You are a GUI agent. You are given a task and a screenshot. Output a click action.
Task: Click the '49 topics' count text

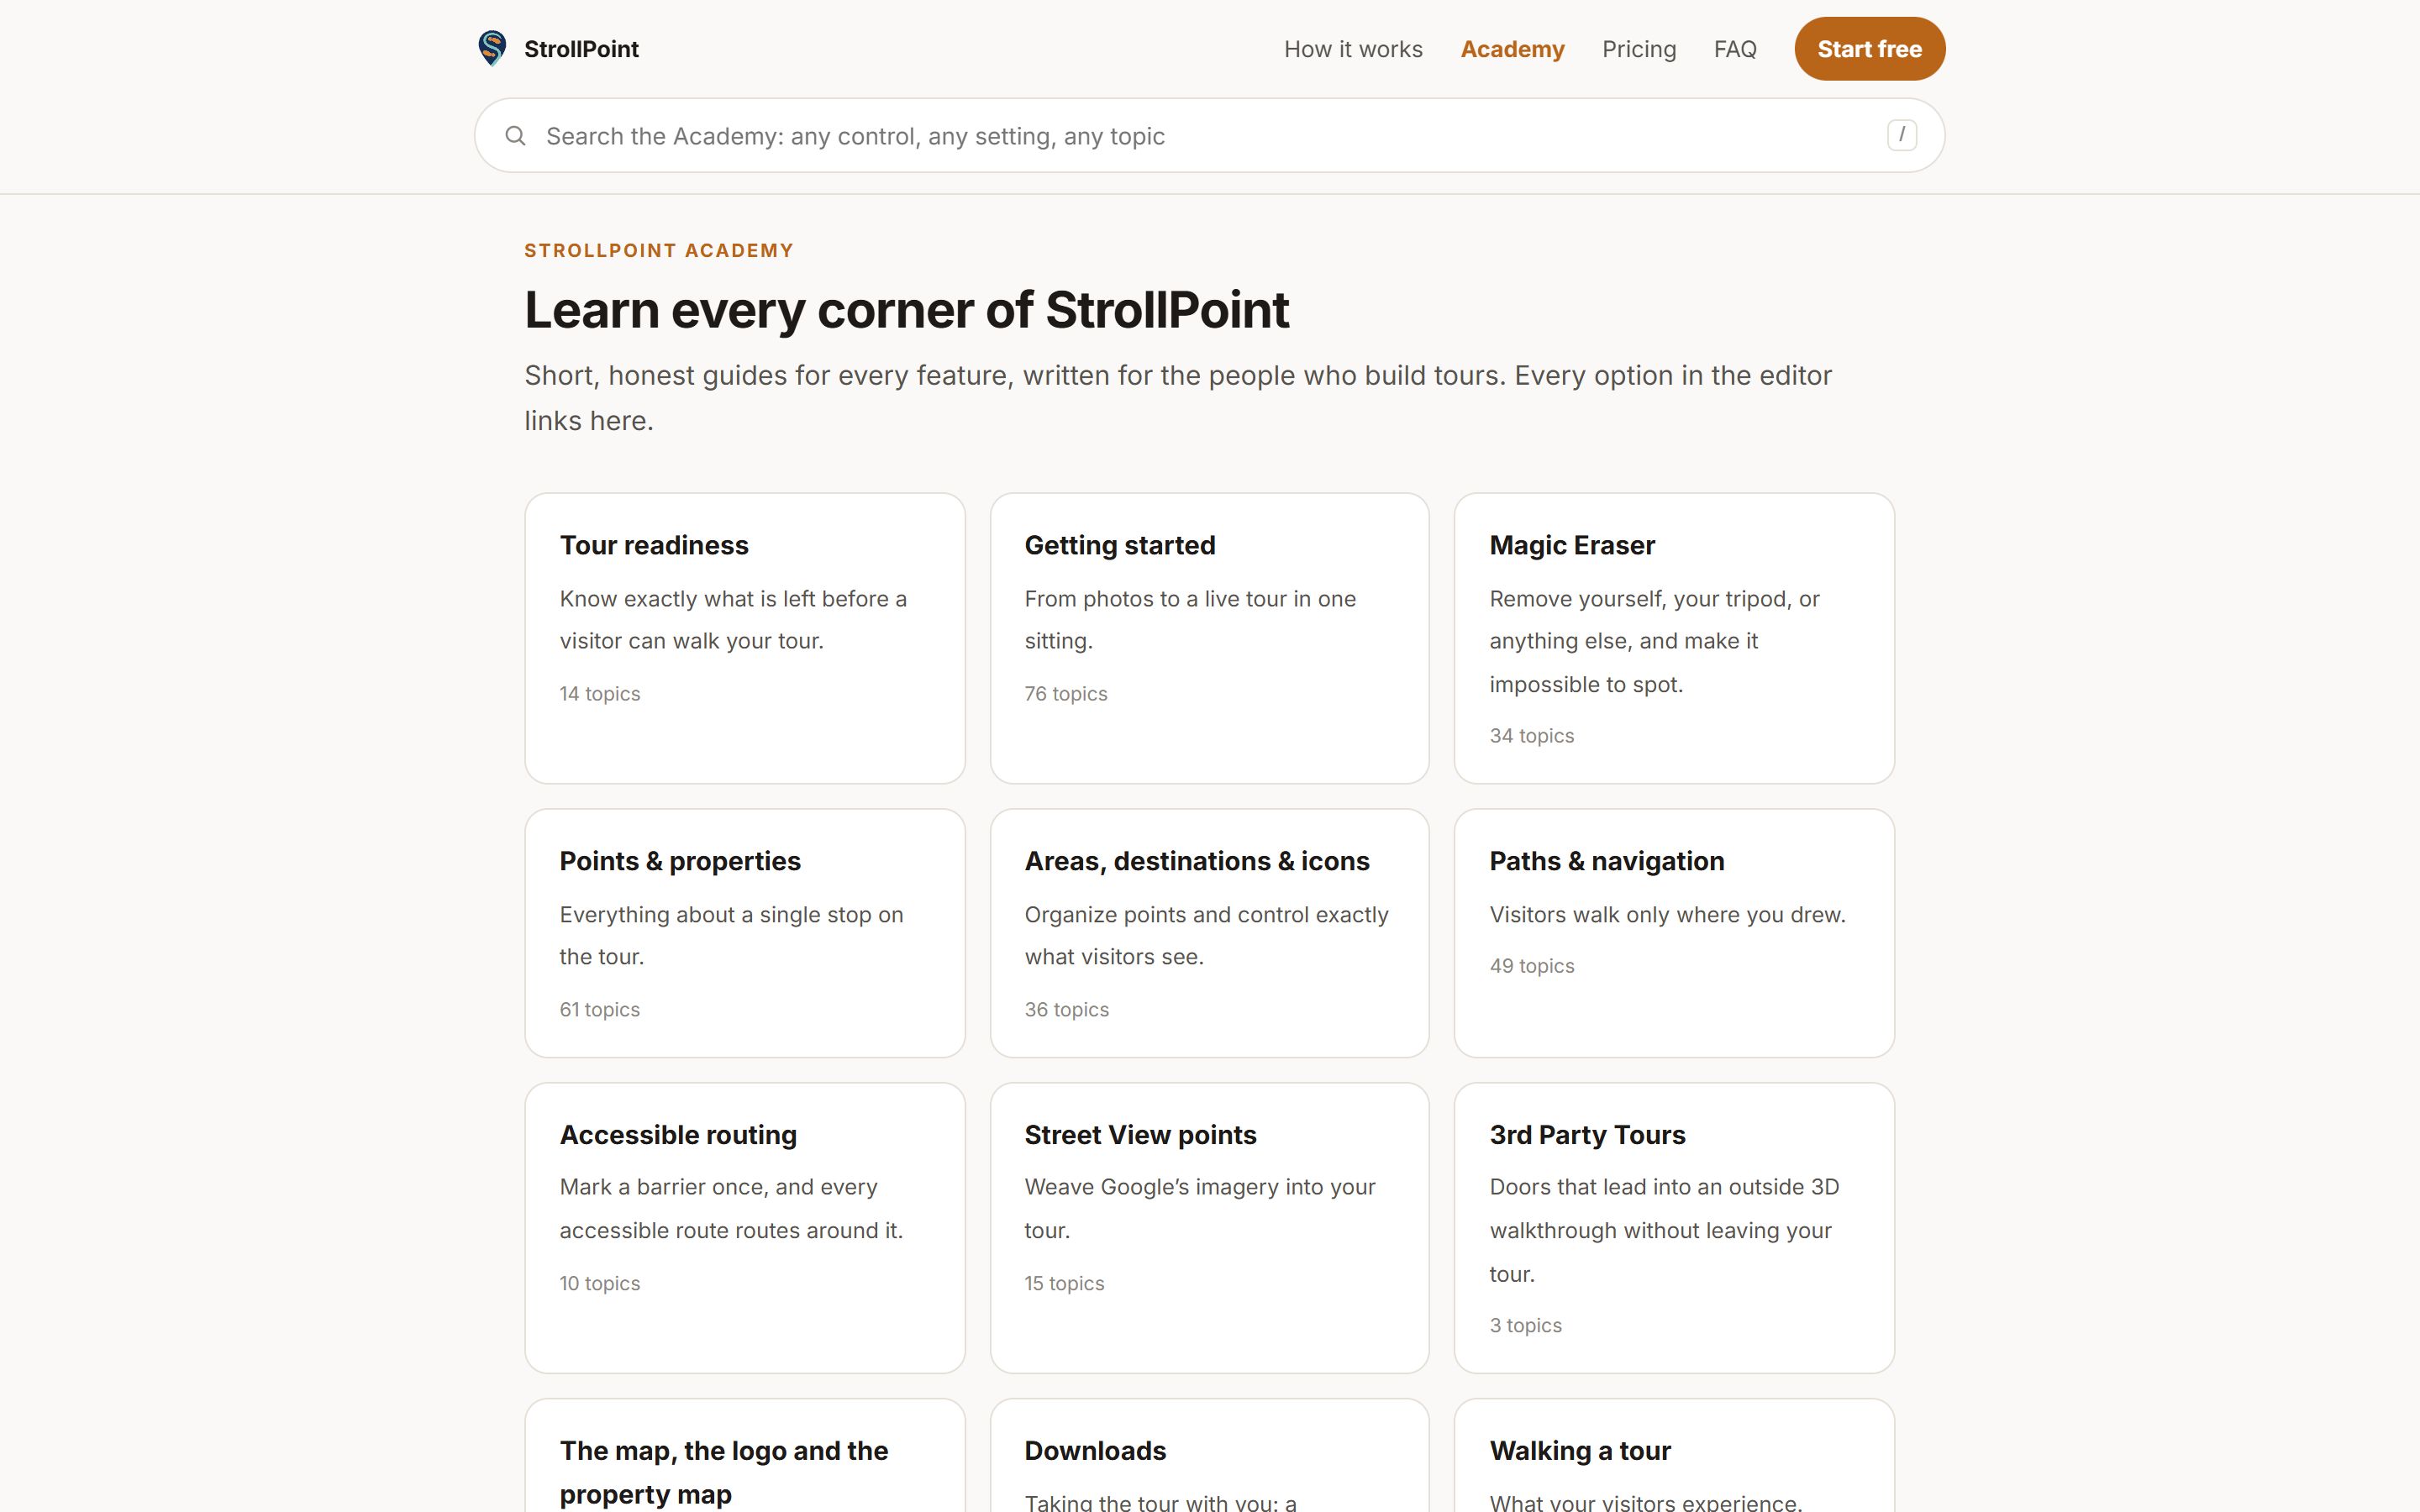tap(1531, 966)
